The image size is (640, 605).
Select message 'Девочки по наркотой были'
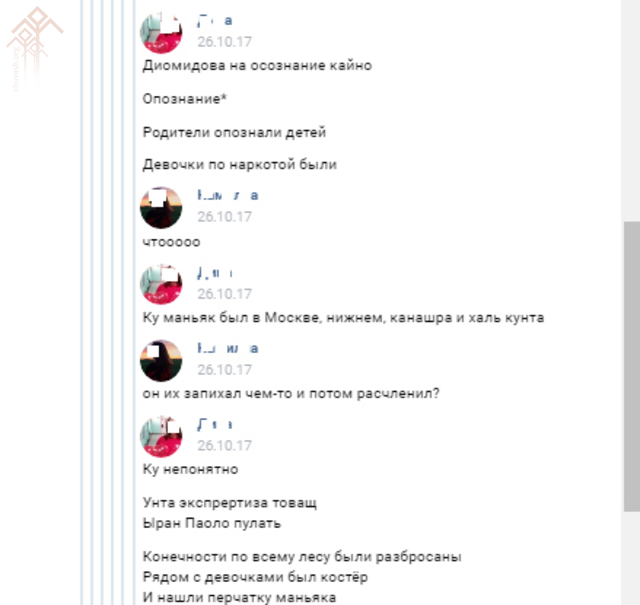[240, 165]
